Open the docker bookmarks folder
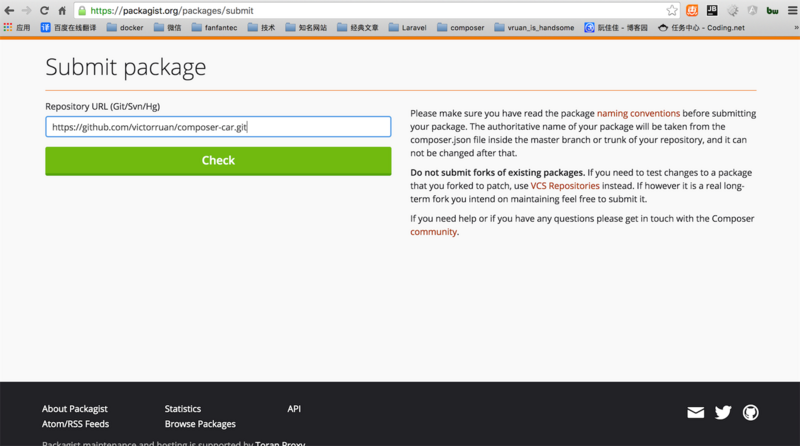The height and width of the screenshot is (446, 800). click(x=125, y=28)
